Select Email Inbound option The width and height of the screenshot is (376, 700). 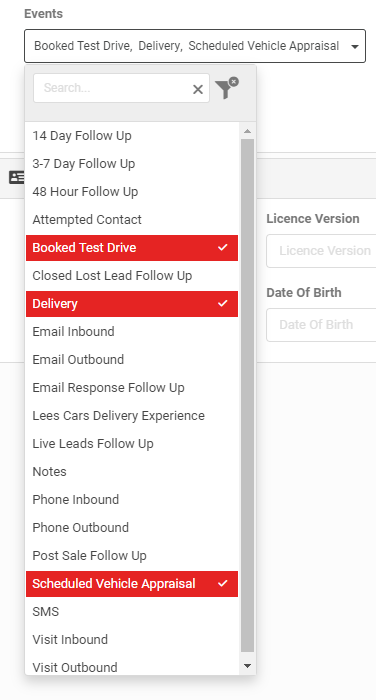click(132, 332)
